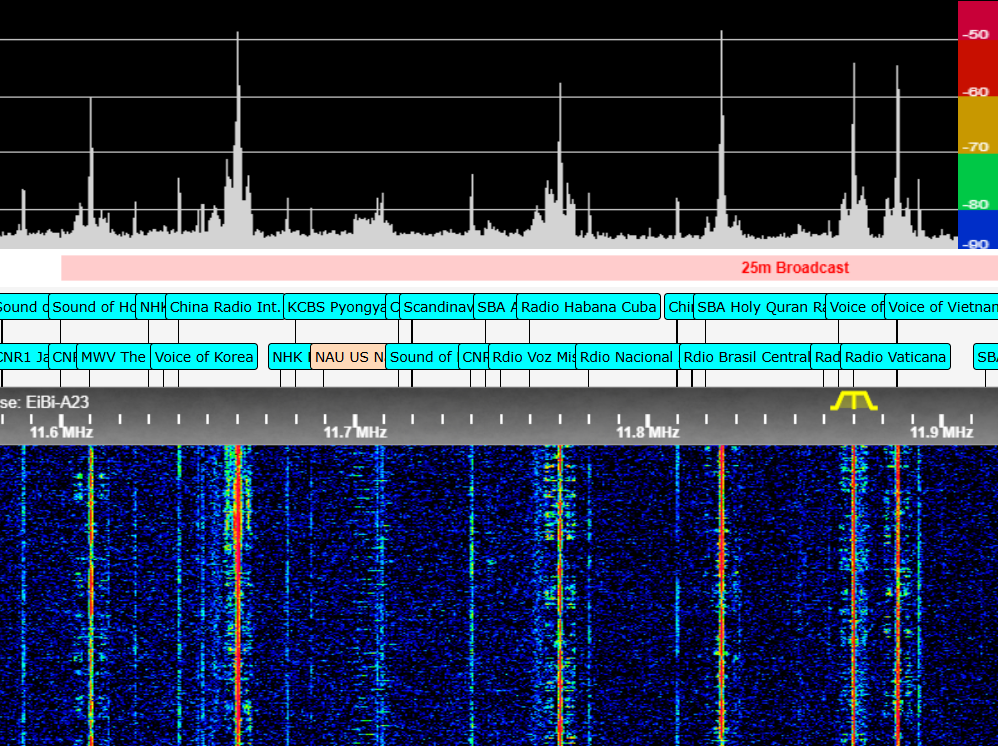Select the MWV The station label
The height and width of the screenshot is (746, 998).
tap(112, 356)
